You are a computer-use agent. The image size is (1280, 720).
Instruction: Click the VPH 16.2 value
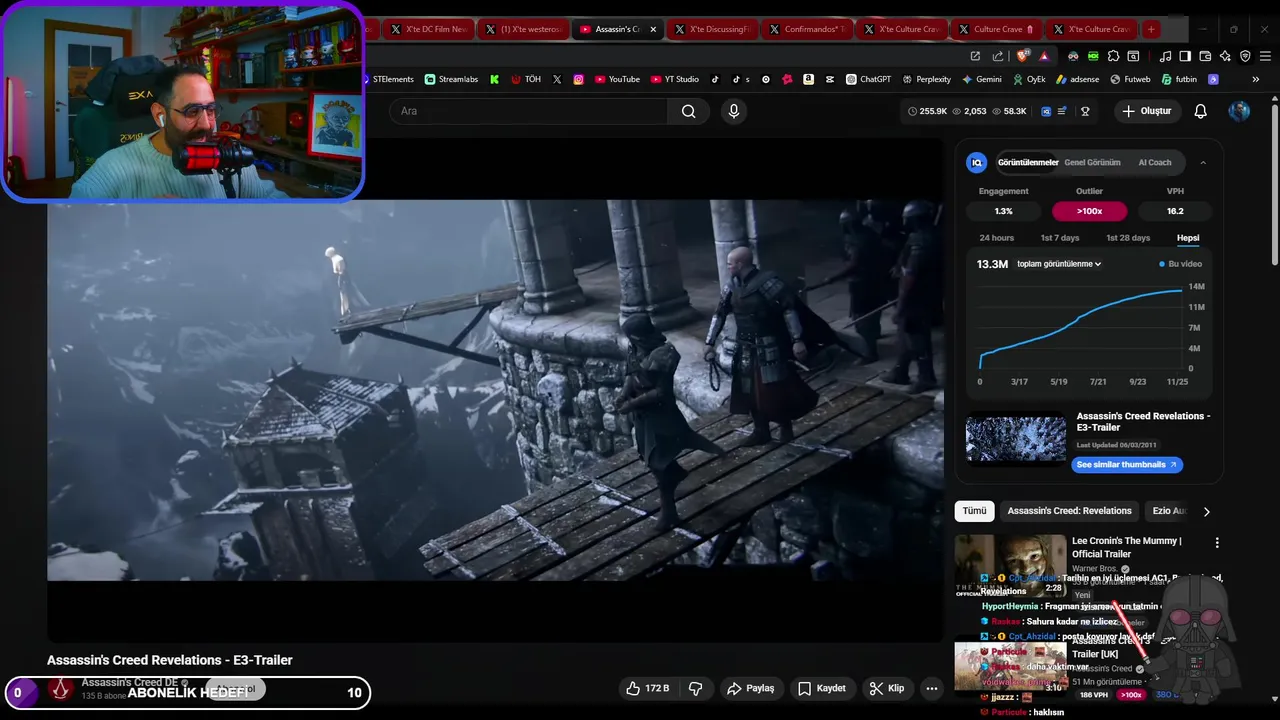click(x=1175, y=211)
